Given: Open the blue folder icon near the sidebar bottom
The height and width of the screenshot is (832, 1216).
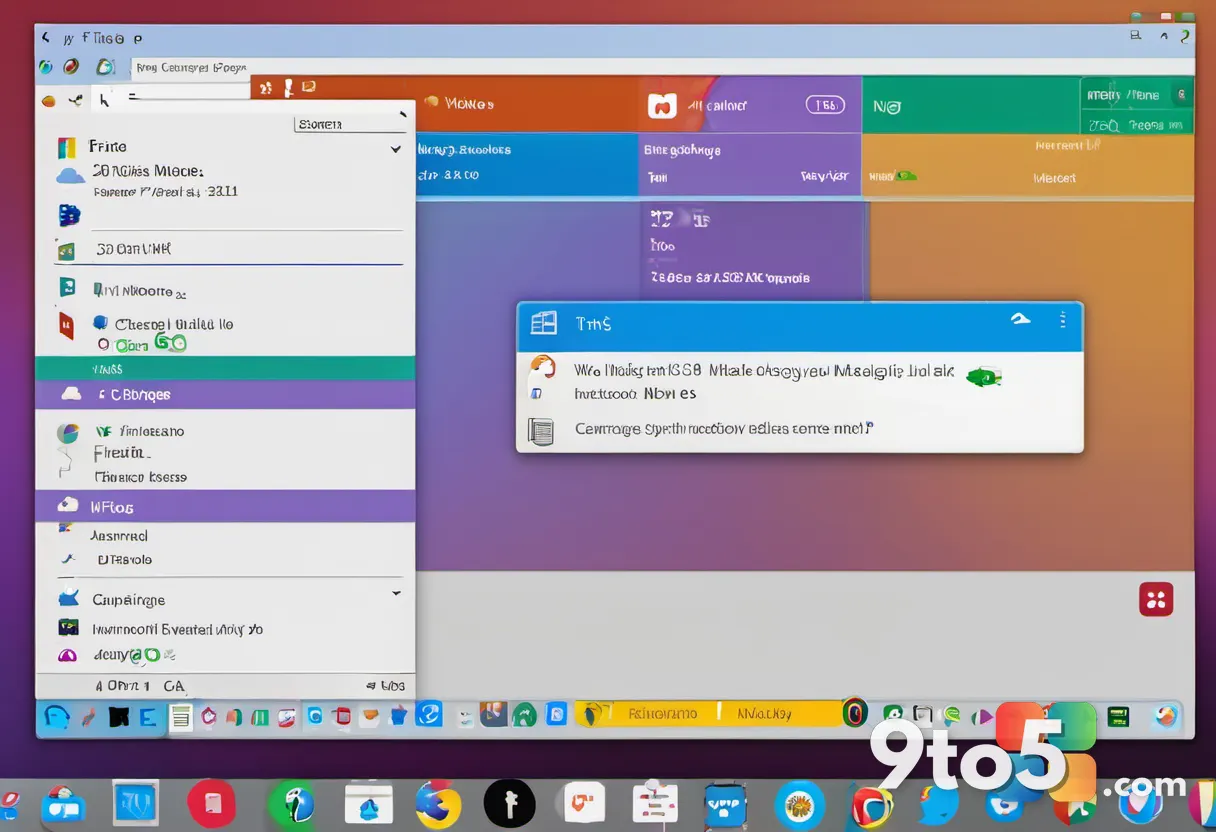Looking at the screenshot, I should point(68,599).
